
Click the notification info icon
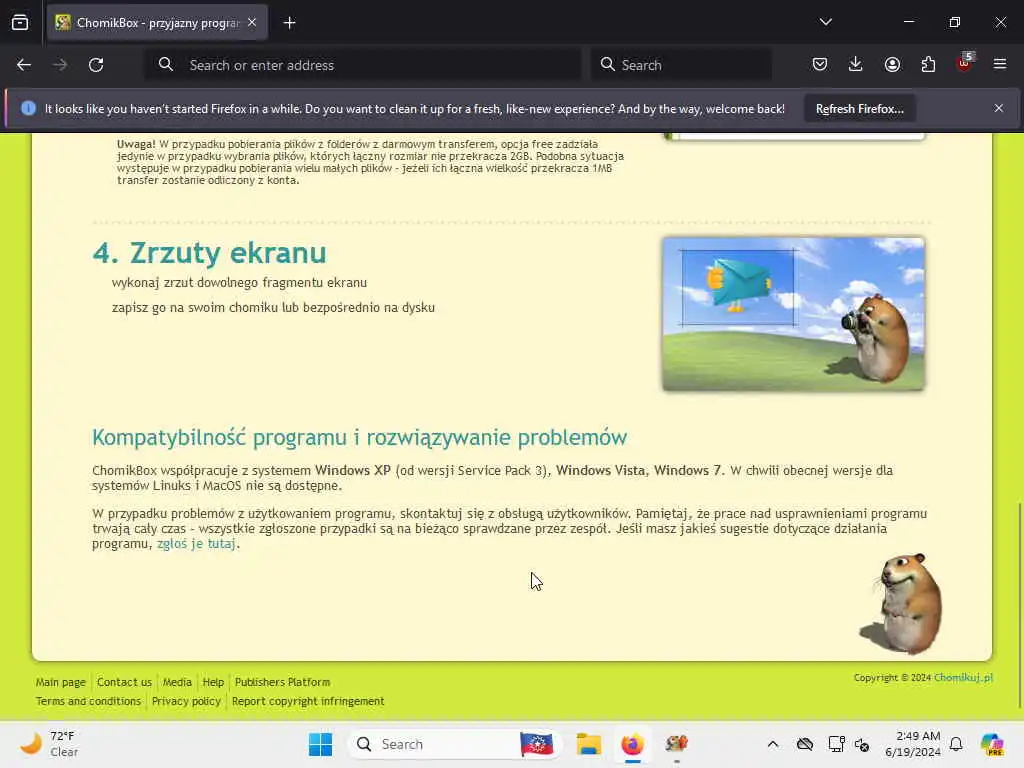point(28,108)
